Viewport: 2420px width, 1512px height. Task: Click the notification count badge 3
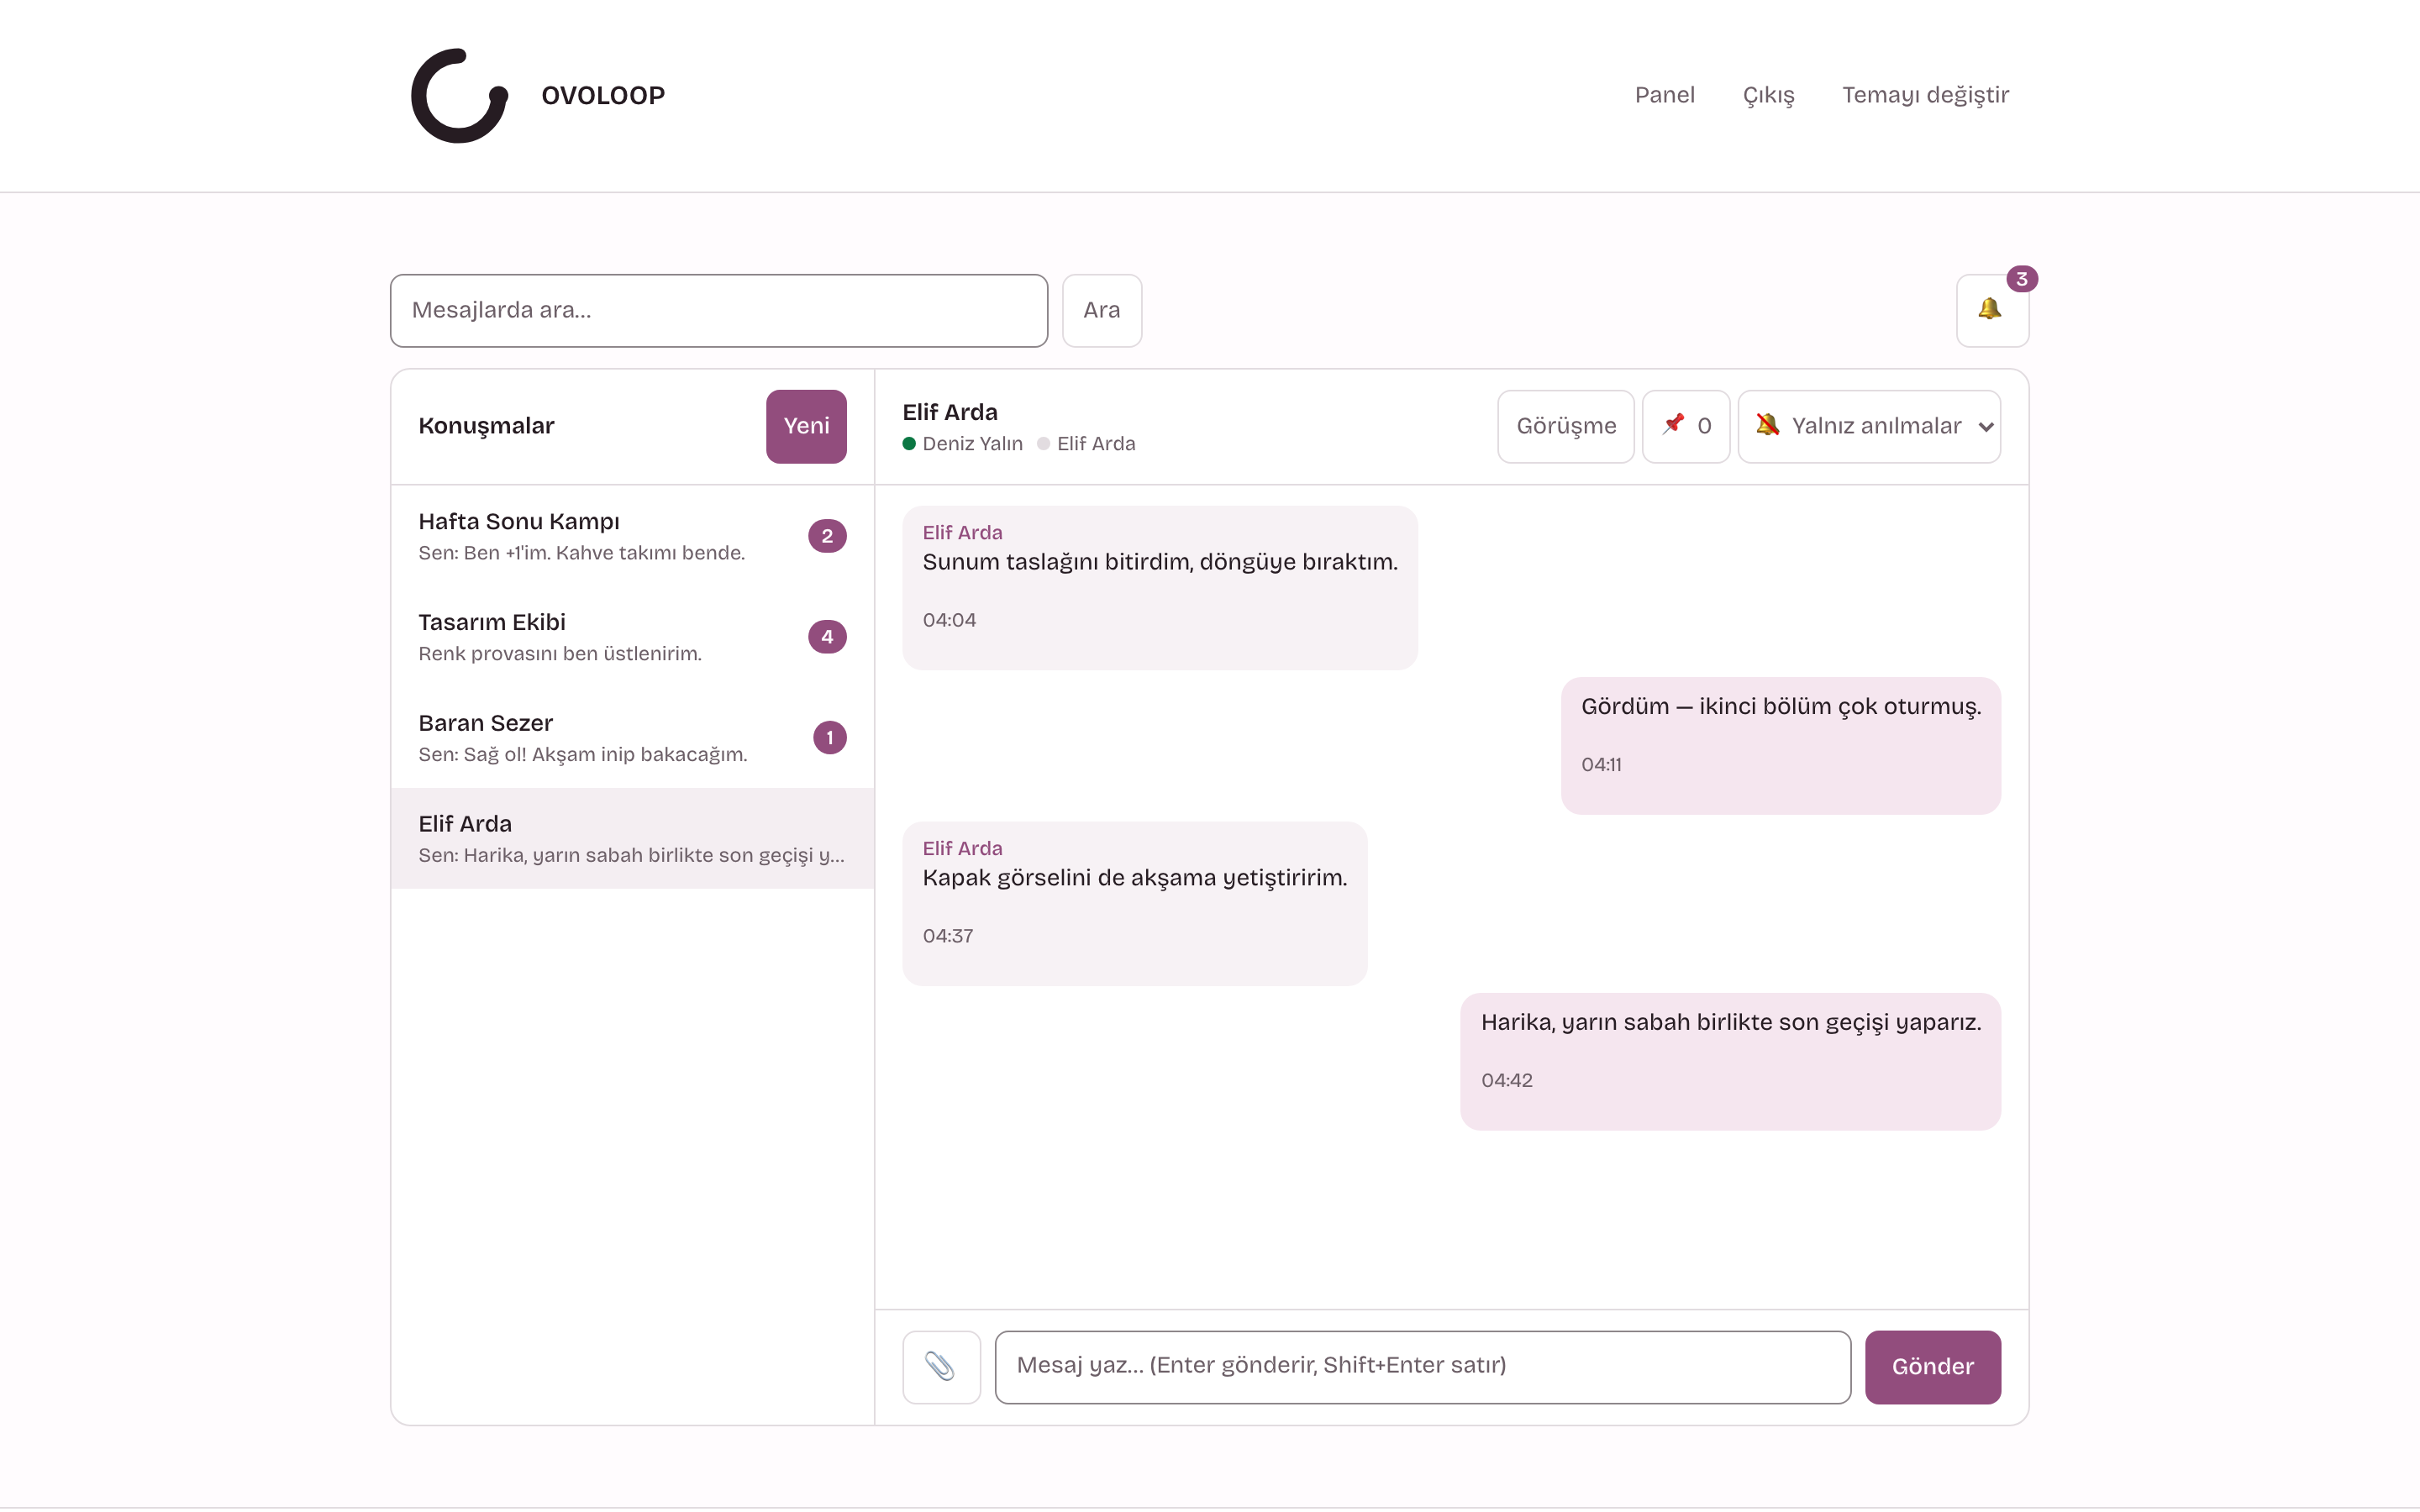tap(2021, 279)
